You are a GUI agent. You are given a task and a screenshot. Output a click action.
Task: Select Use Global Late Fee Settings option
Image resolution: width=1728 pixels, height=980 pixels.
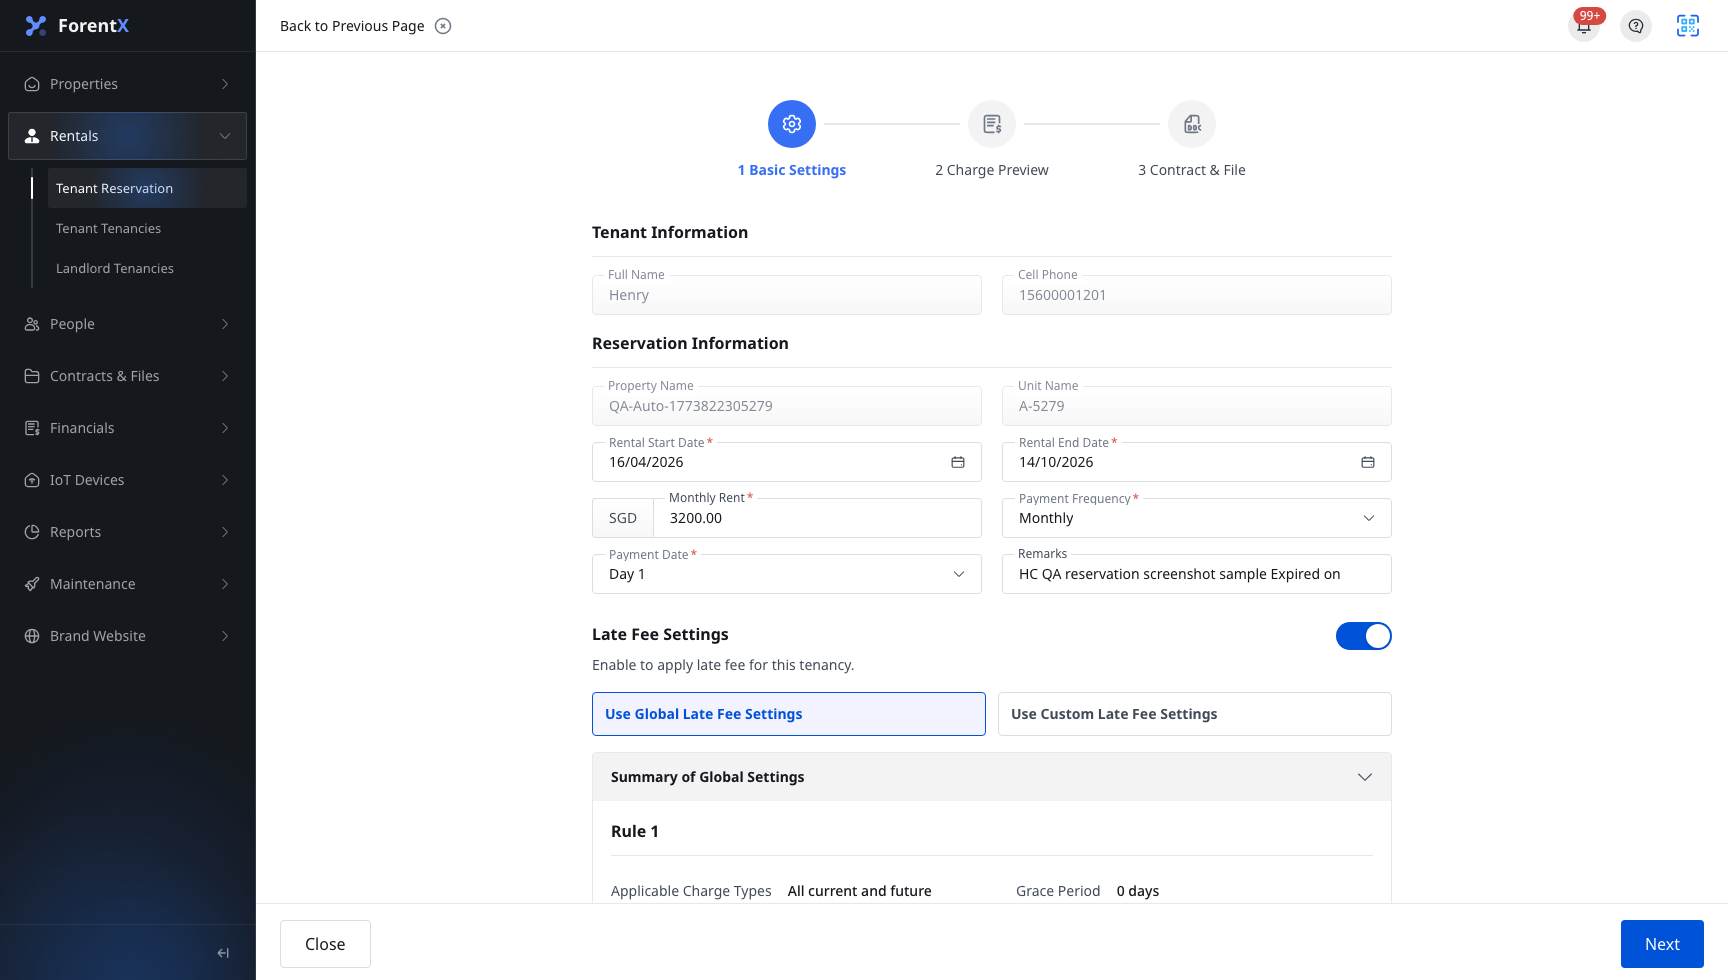point(789,714)
